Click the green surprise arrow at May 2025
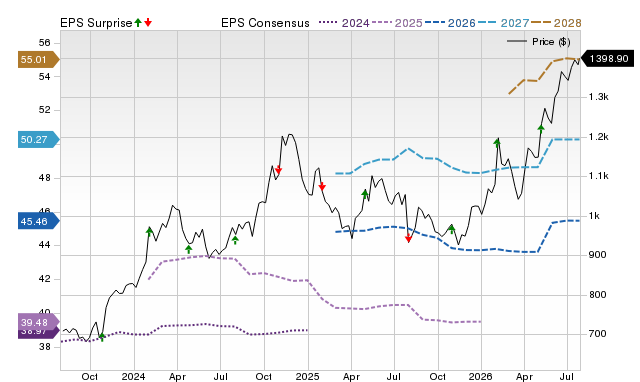The height and width of the screenshot is (382, 640). [x=365, y=194]
